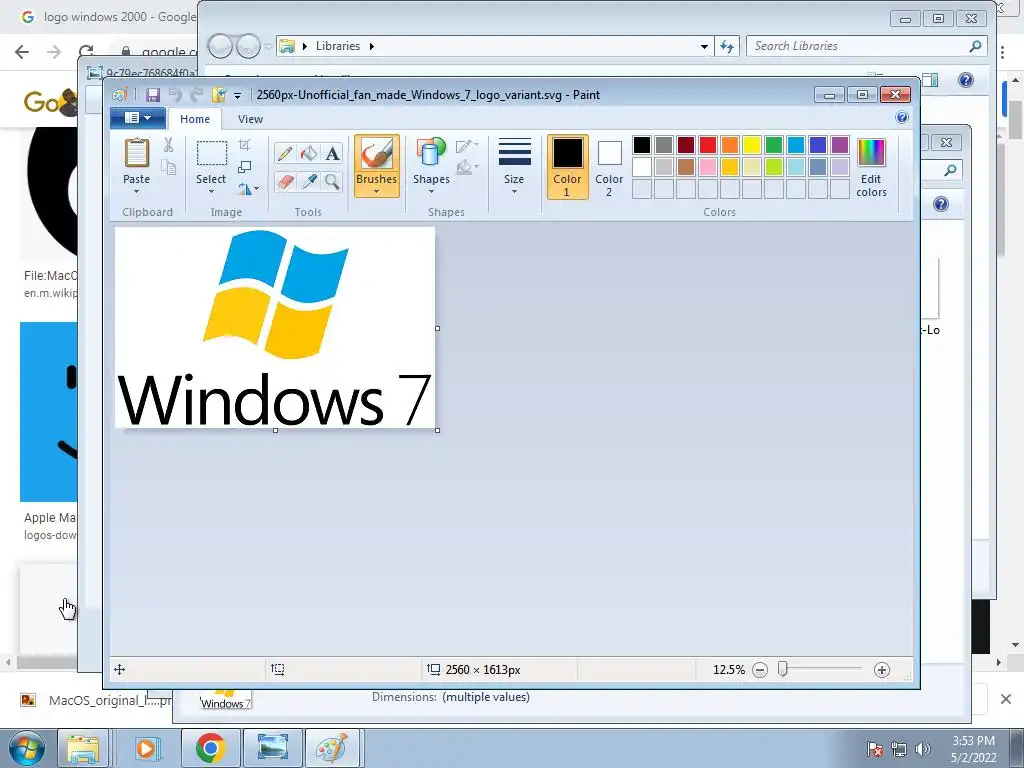Image resolution: width=1024 pixels, height=768 pixels.
Task: Click the 3:53 PM taskbar clock
Action: tap(973, 741)
